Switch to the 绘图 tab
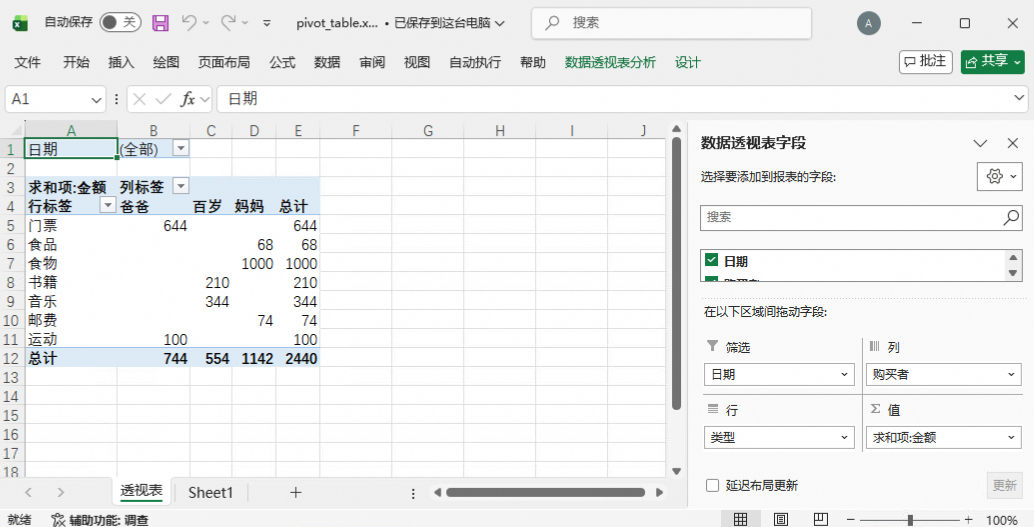1034x527 pixels. 166,62
